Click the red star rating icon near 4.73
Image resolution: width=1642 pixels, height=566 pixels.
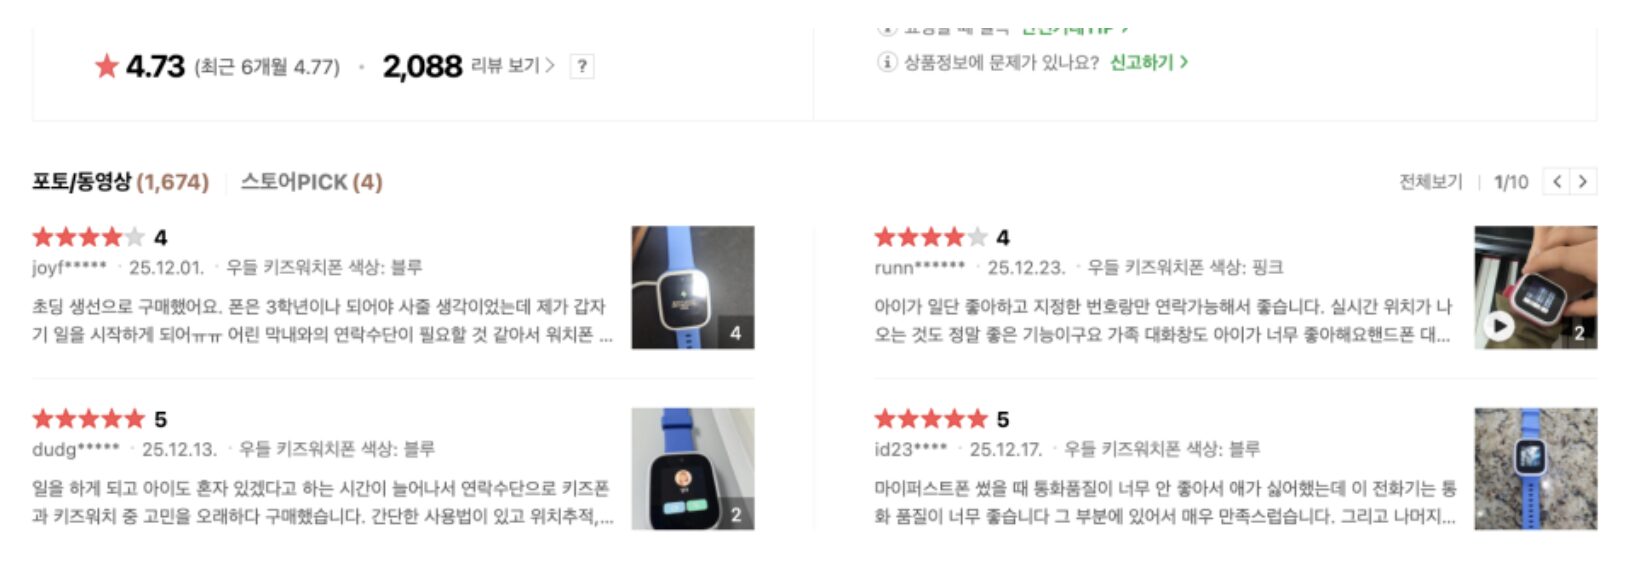tap(107, 67)
